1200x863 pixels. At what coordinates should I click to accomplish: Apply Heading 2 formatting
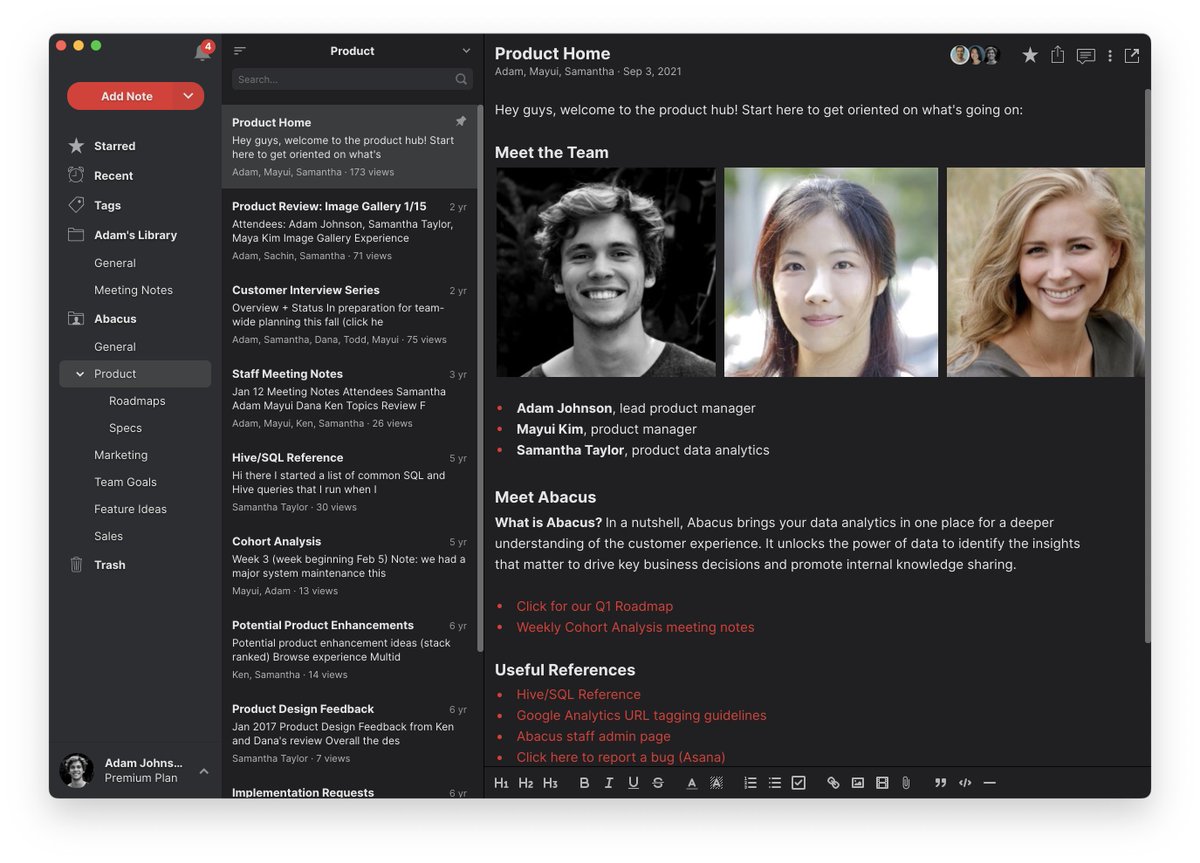coord(526,783)
